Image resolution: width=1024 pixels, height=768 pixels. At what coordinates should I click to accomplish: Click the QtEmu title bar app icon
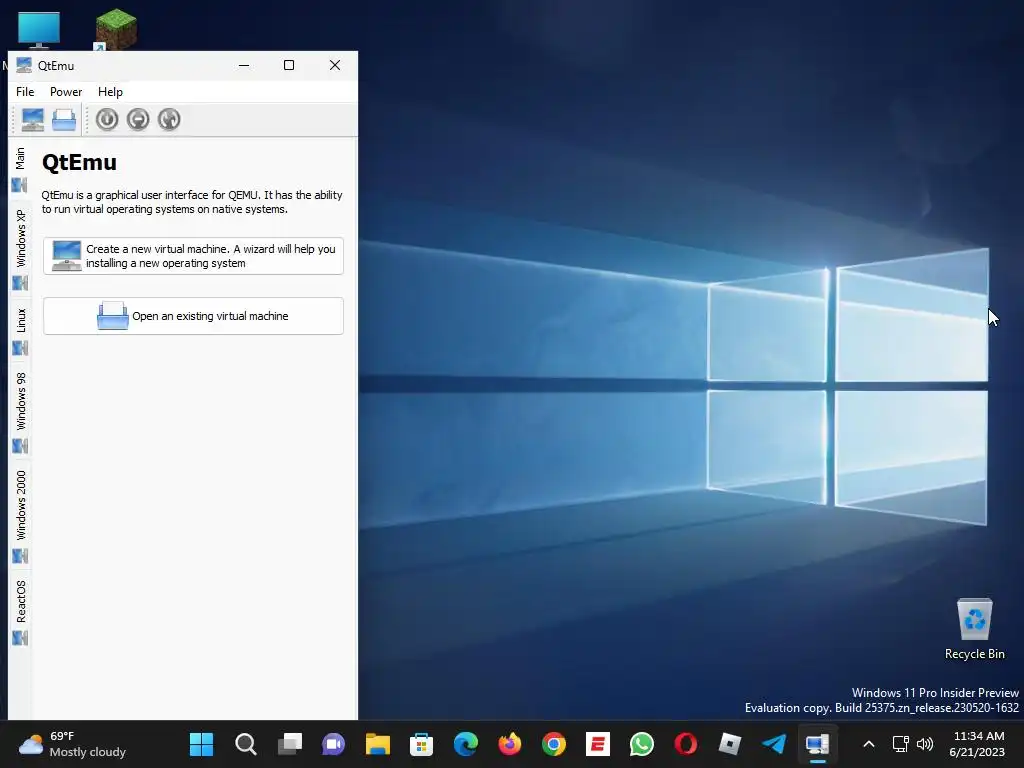tap(24, 65)
